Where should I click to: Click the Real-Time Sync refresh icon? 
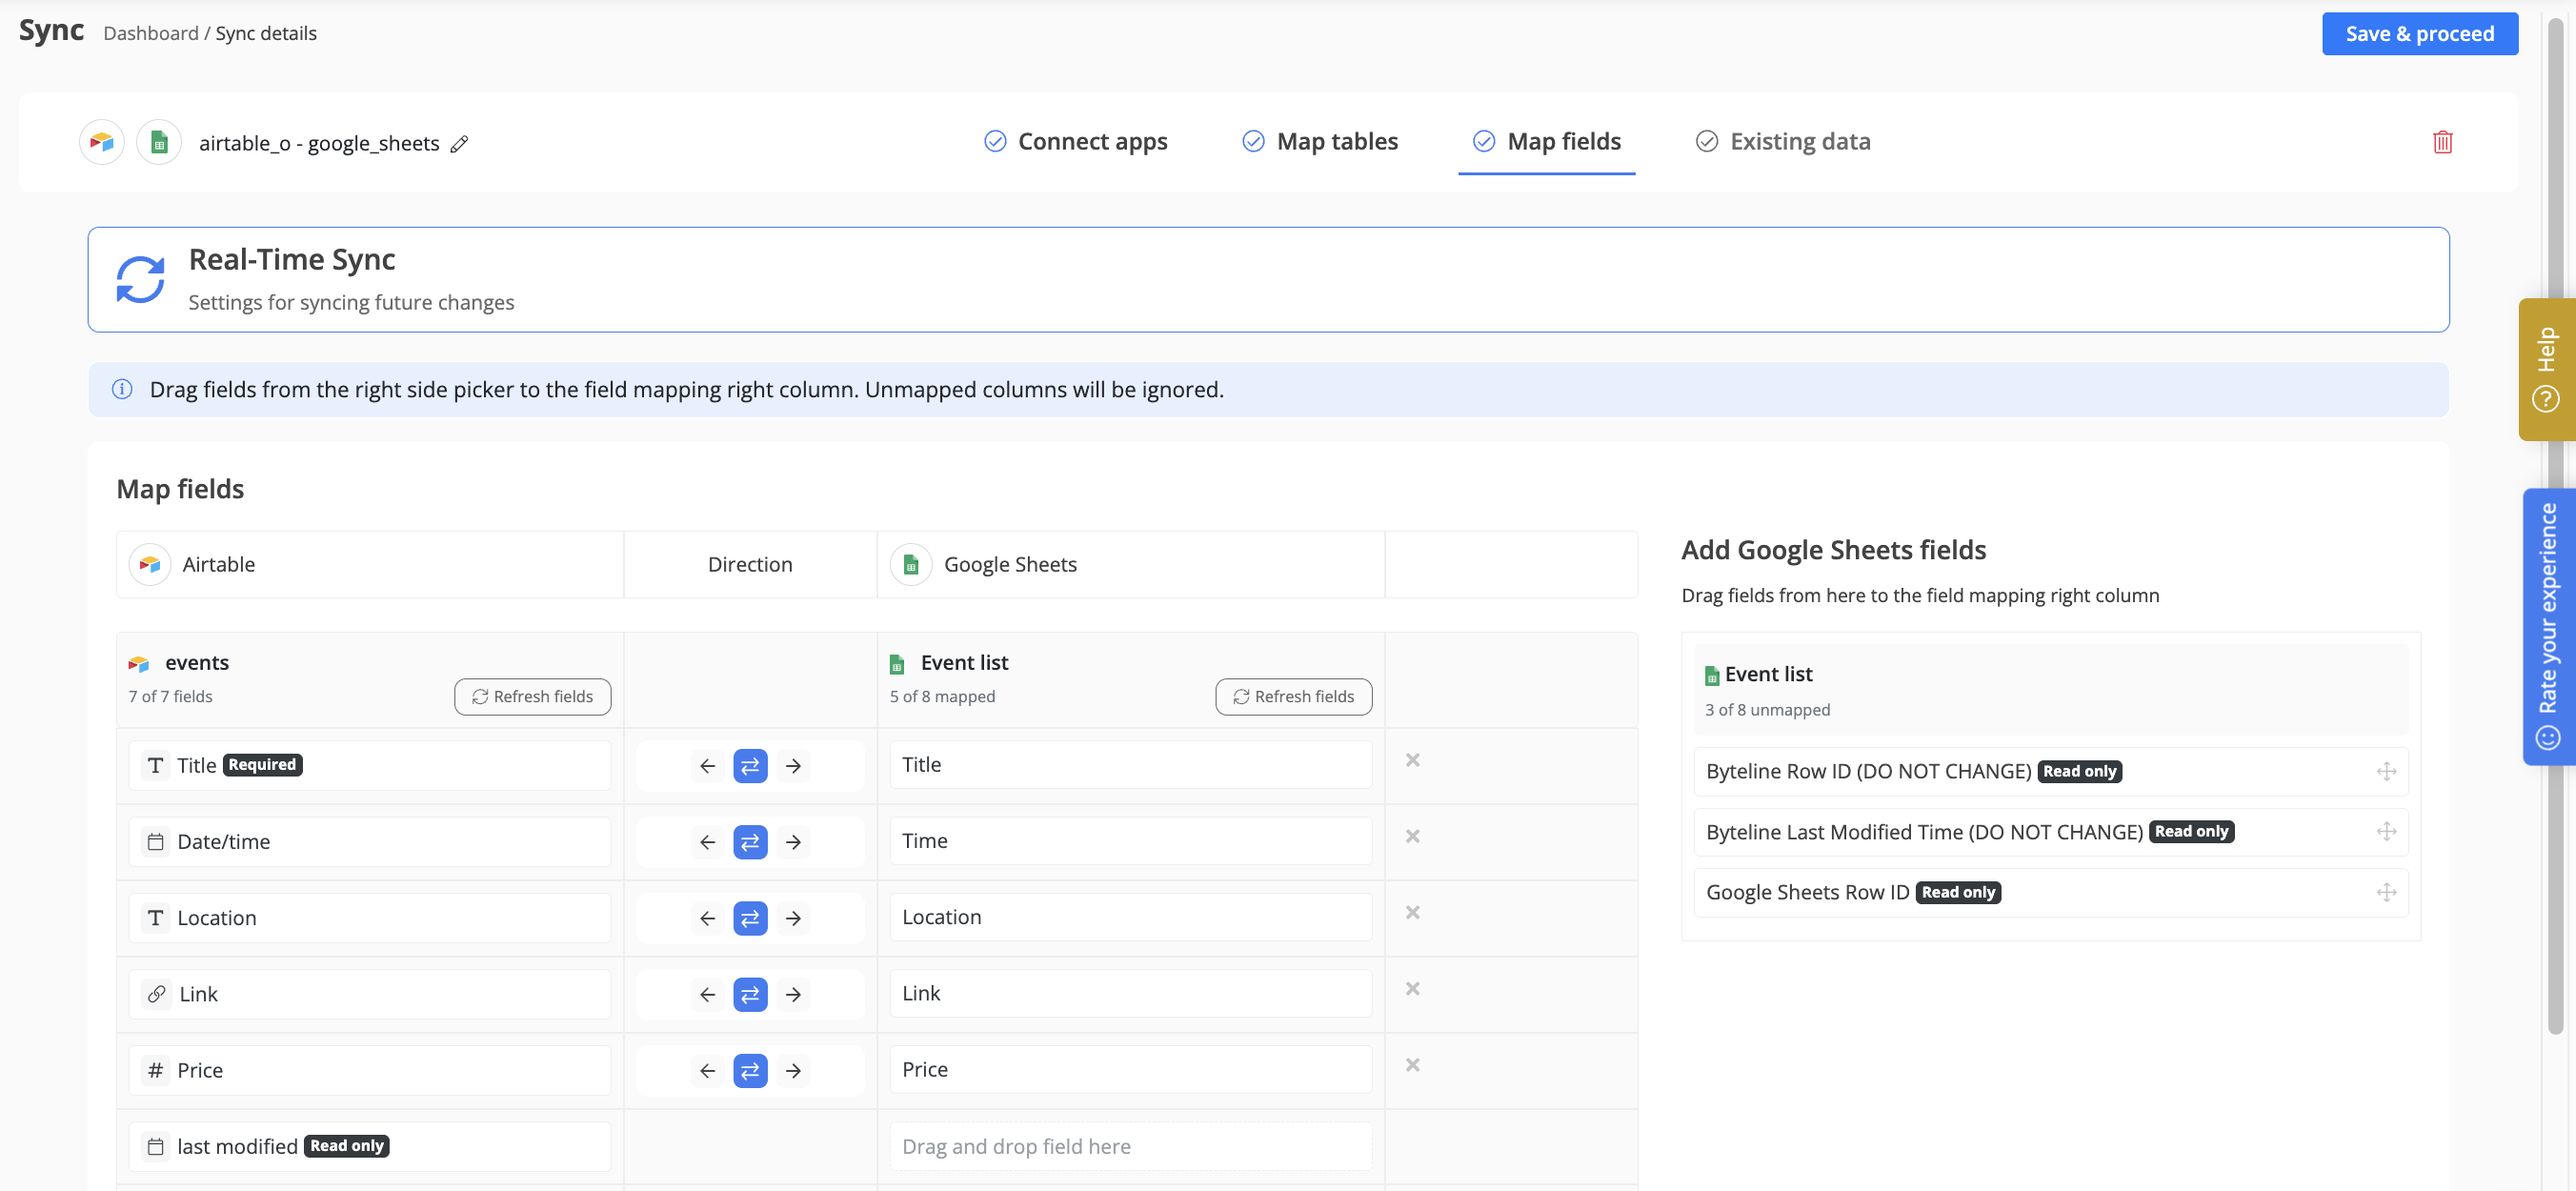coord(140,279)
